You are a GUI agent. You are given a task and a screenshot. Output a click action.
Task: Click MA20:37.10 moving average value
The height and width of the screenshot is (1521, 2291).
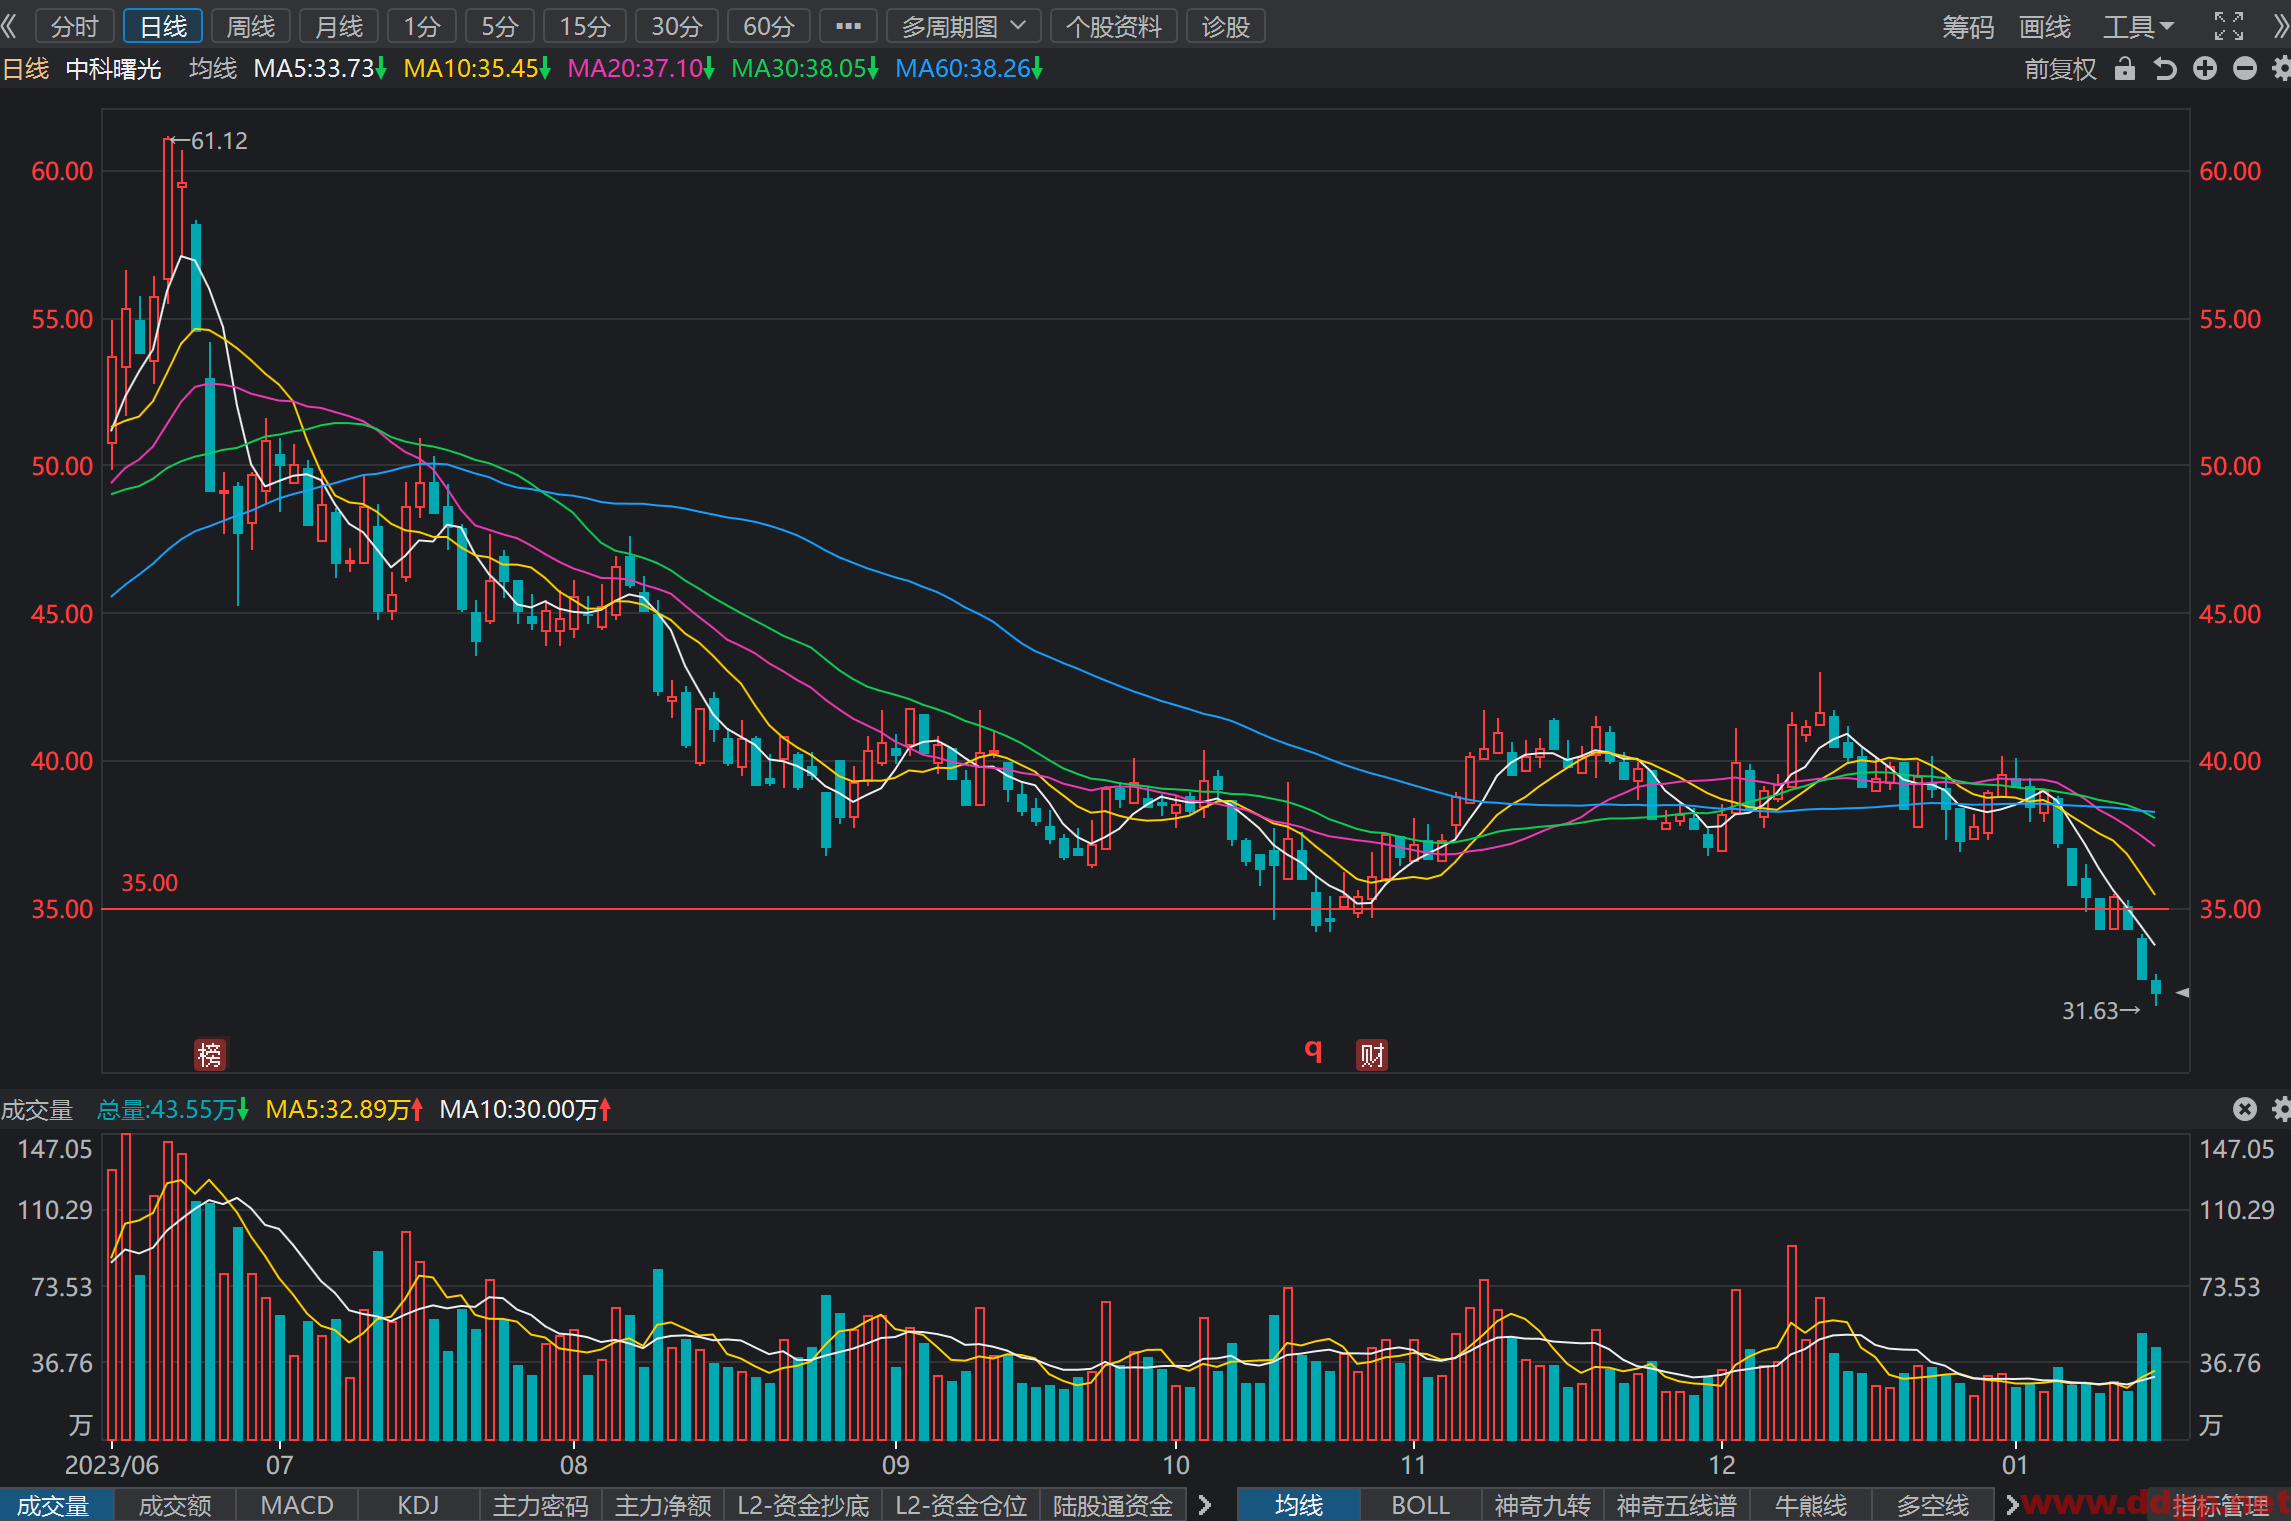point(641,69)
